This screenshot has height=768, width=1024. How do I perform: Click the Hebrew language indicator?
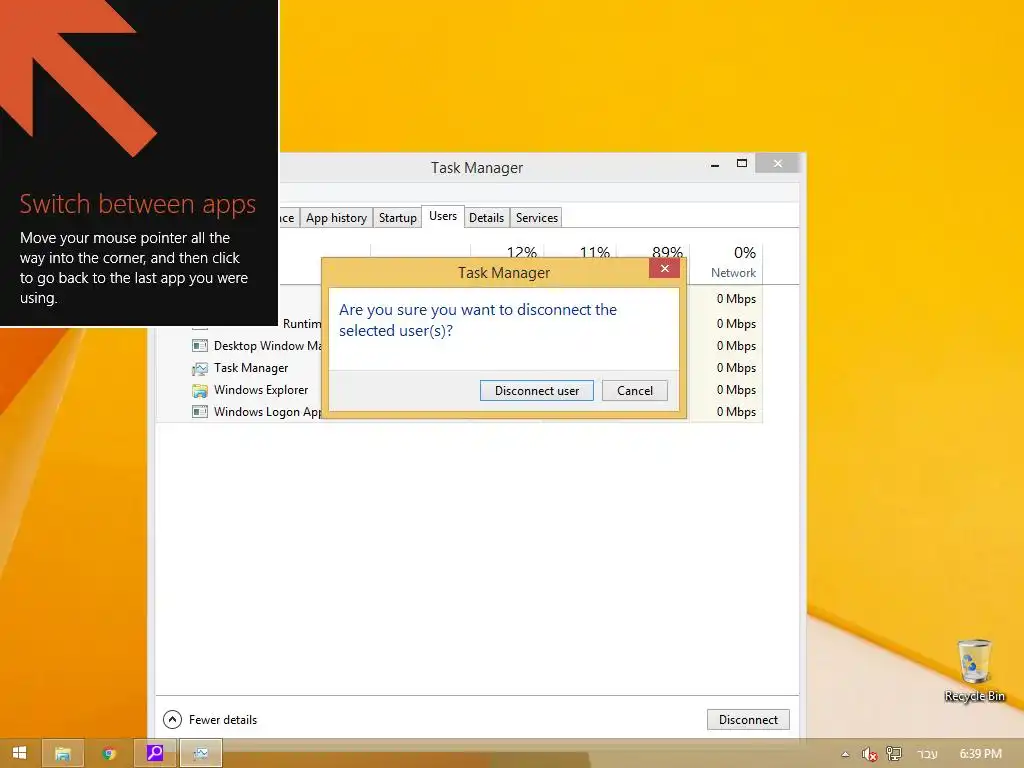click(927, 754)
